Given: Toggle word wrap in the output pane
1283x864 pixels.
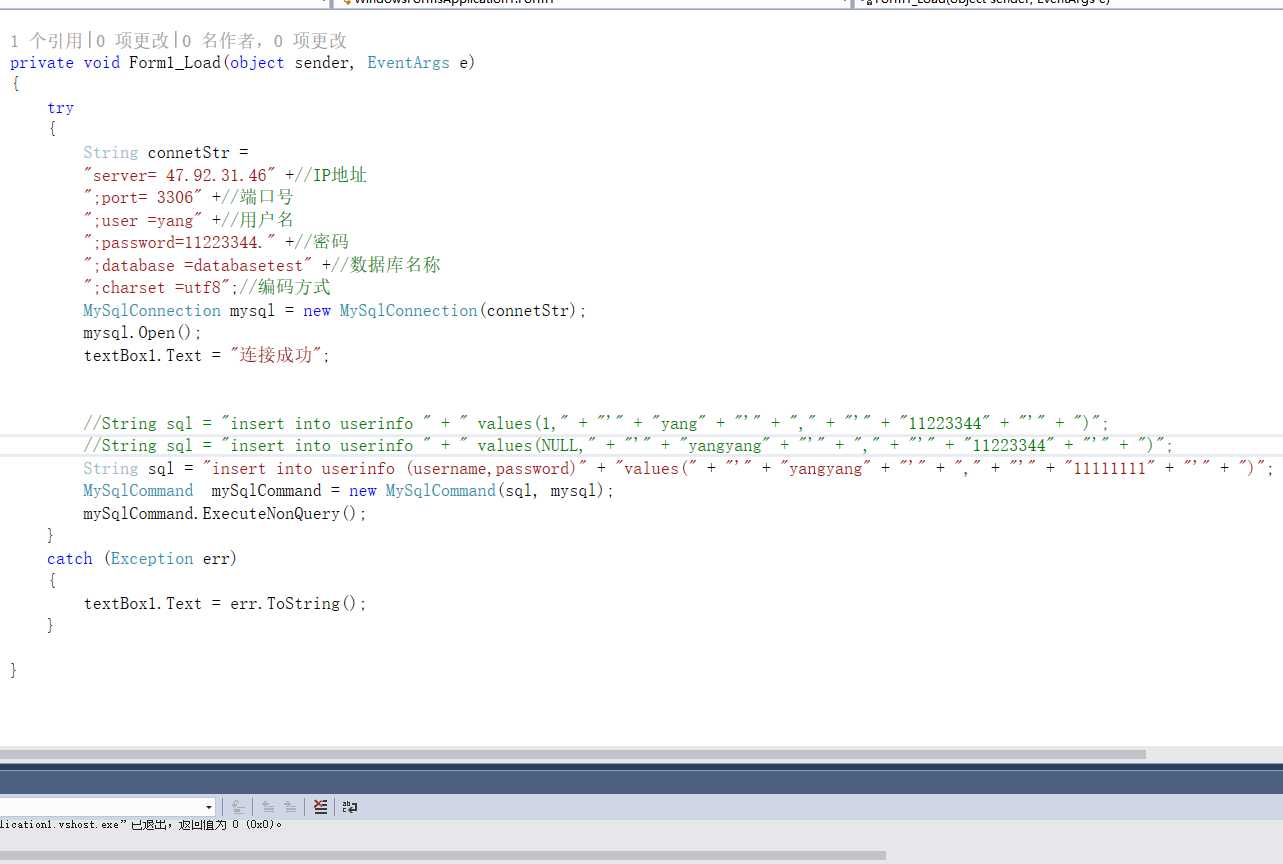Looking at the screenshot, I should click(x=349, y=807).
